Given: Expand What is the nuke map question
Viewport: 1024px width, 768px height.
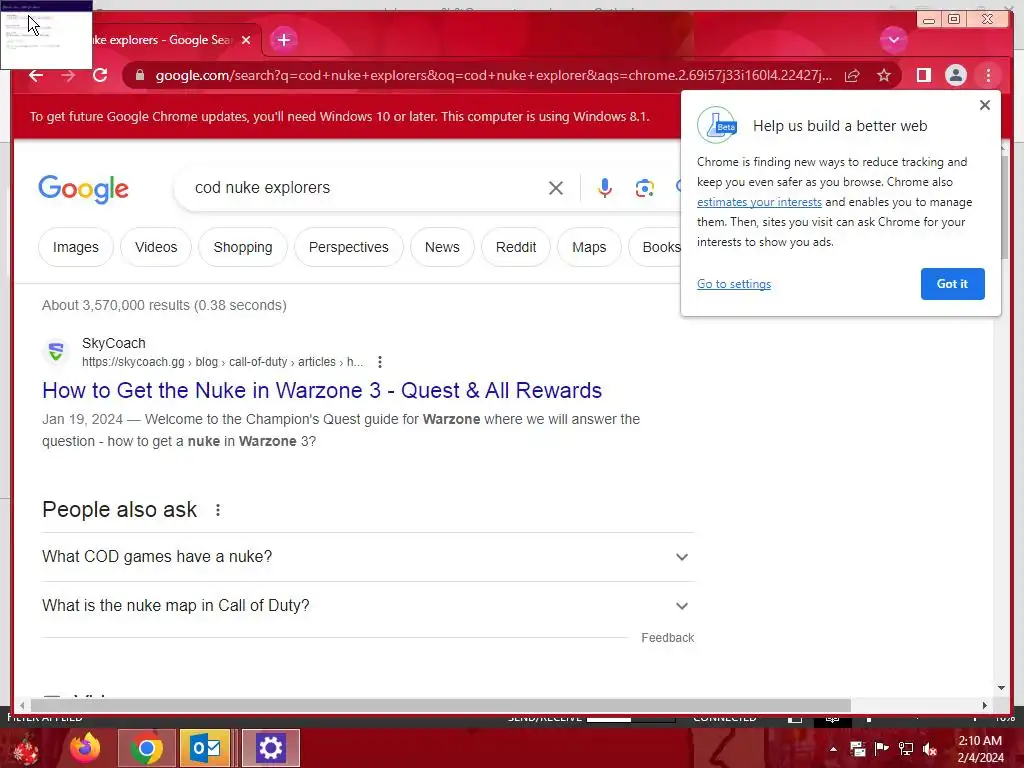Looking at the screenshot, I should point(368,606).
